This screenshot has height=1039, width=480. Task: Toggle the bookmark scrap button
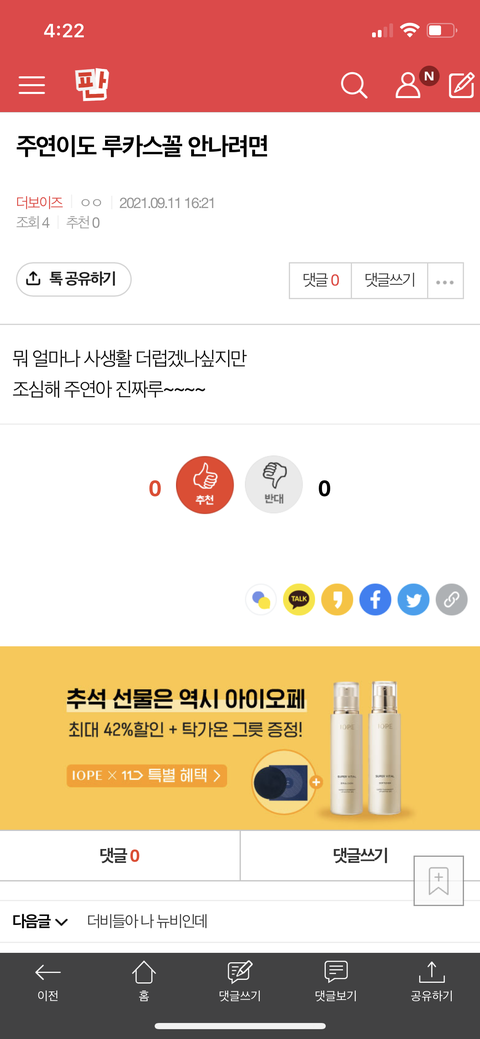[438, 881]
